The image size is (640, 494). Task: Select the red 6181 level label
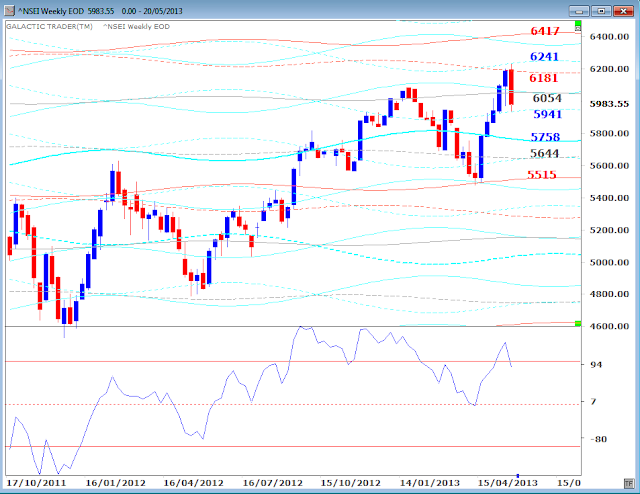pyautogui.click(x=544, y=78)
